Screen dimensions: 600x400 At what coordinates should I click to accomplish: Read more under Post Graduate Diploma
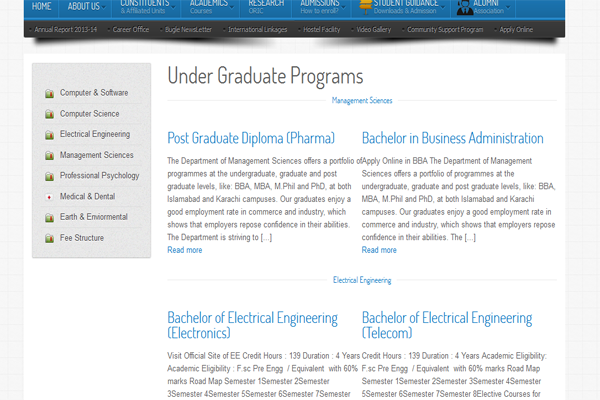(184, 250)
